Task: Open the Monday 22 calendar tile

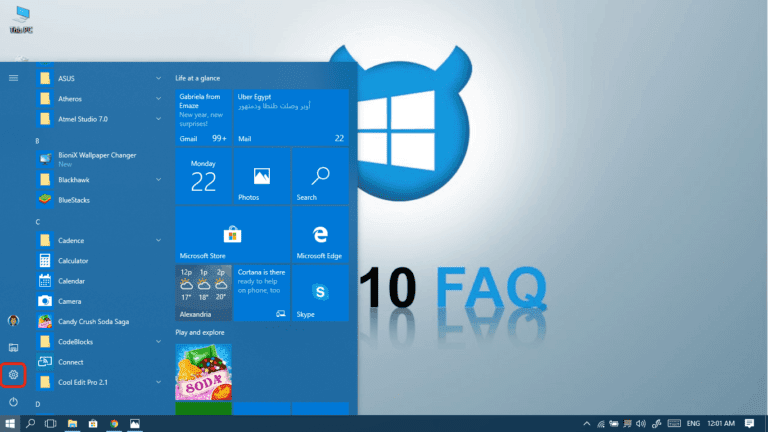Action: coord(203,176)
